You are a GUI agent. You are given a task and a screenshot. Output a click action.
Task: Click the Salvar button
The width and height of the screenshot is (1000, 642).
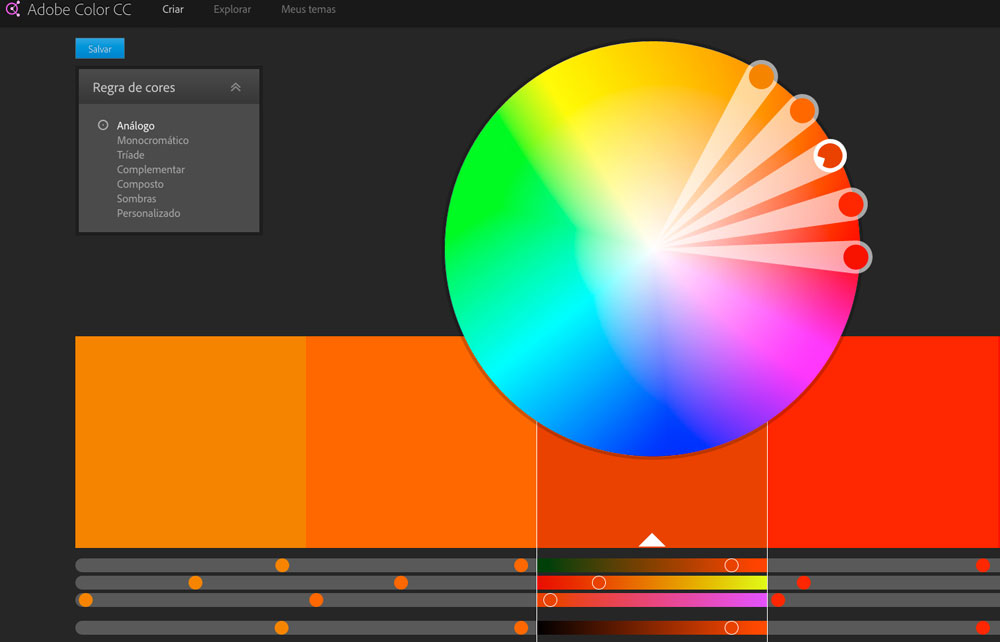(99, 48)
